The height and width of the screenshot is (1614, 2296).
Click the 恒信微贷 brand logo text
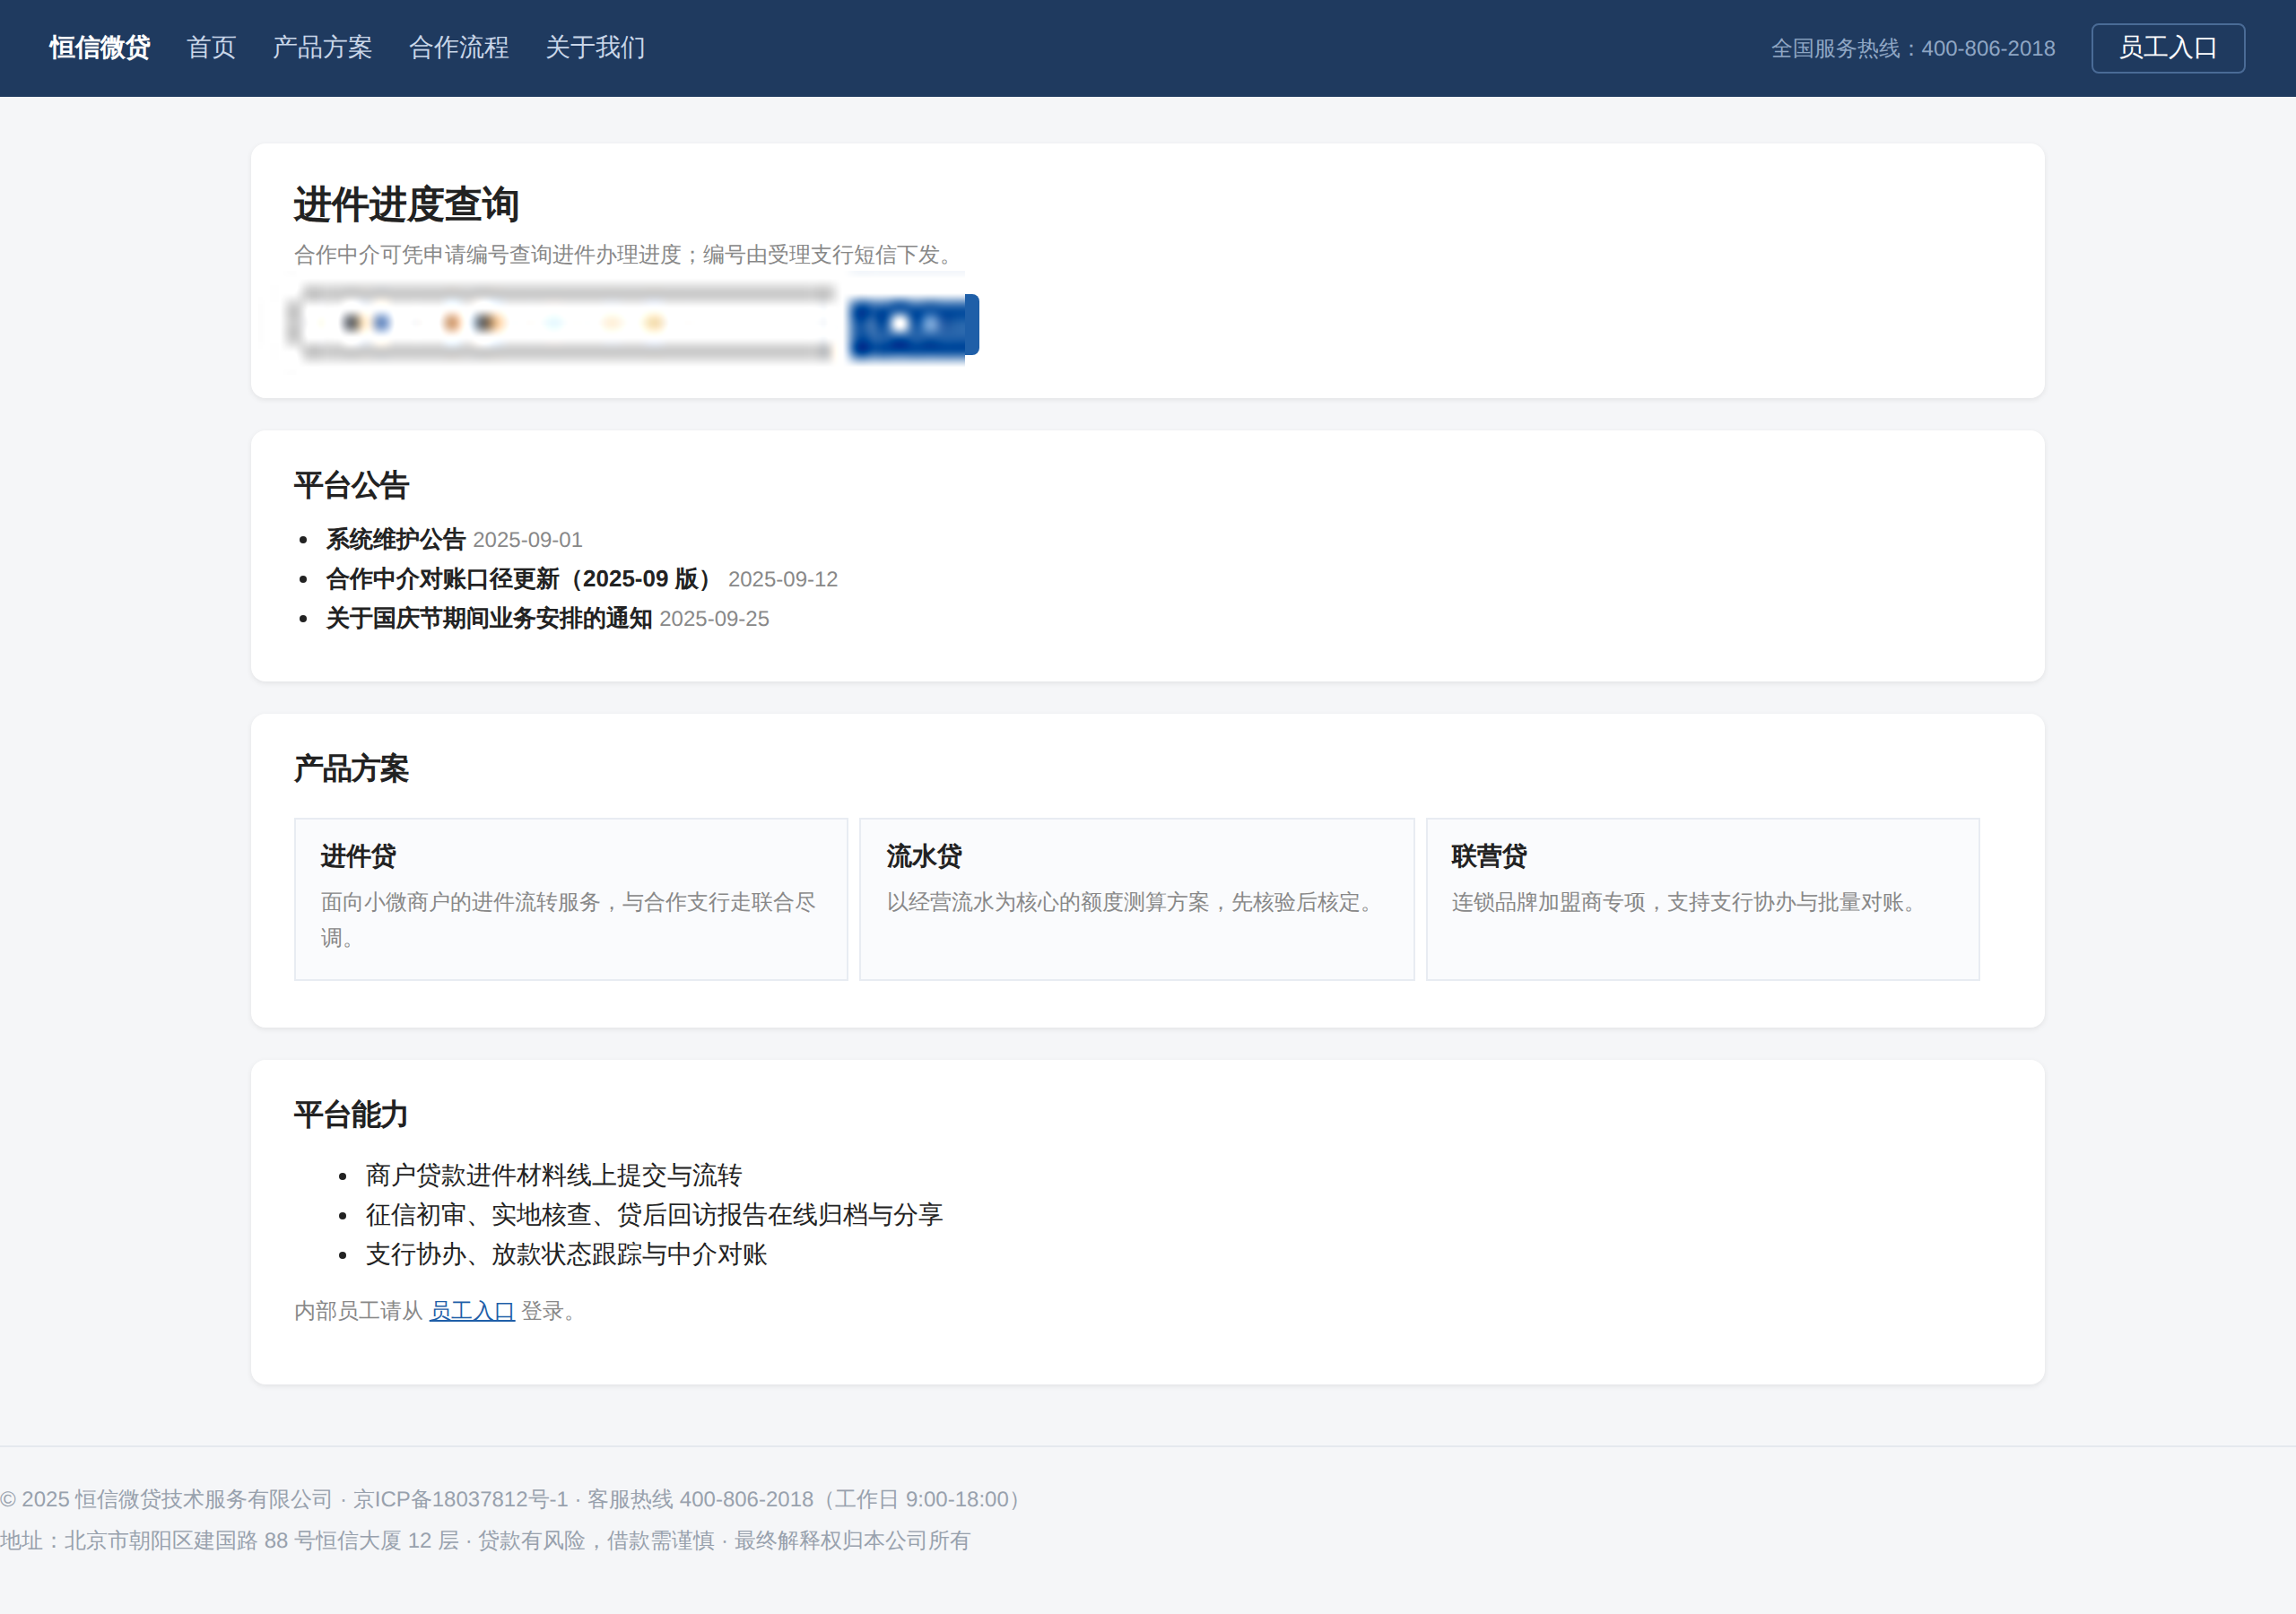tap(100, 48)
